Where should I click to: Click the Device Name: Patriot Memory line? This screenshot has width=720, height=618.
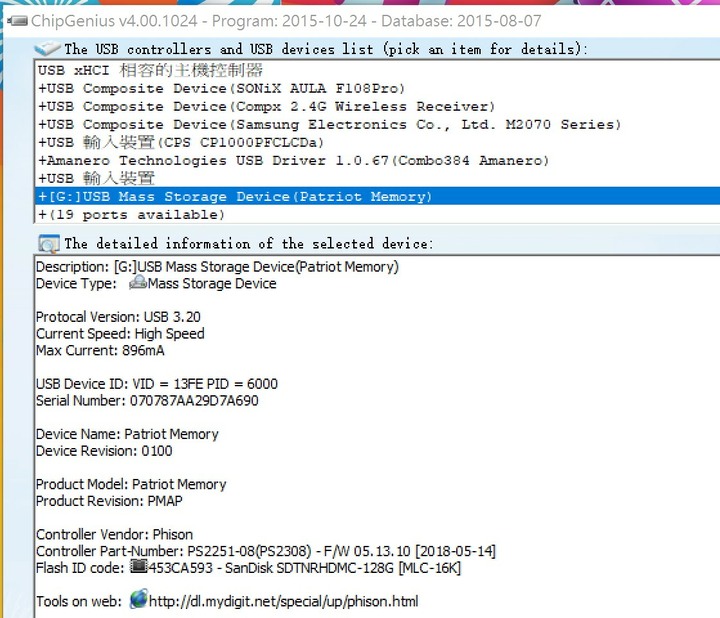pyautogui.click(x=127, y=434)
